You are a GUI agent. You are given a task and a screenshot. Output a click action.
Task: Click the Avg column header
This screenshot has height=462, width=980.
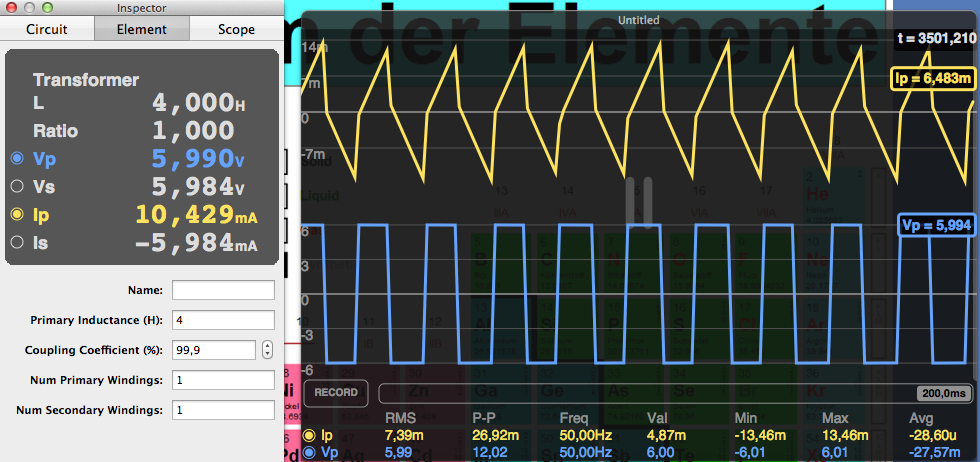coord(922,418)
